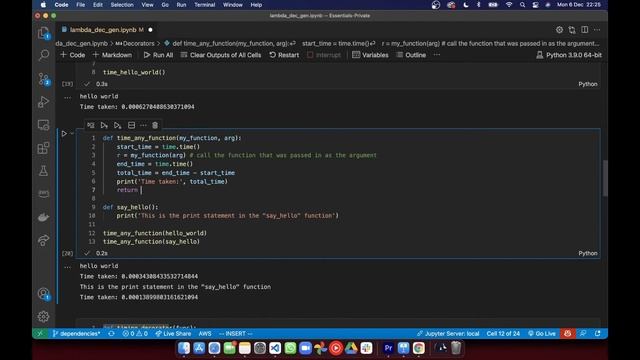The height and width of the screenshot is (360, 640).
Task: Click the feedback icon in status bar
Action: [583, 333]
